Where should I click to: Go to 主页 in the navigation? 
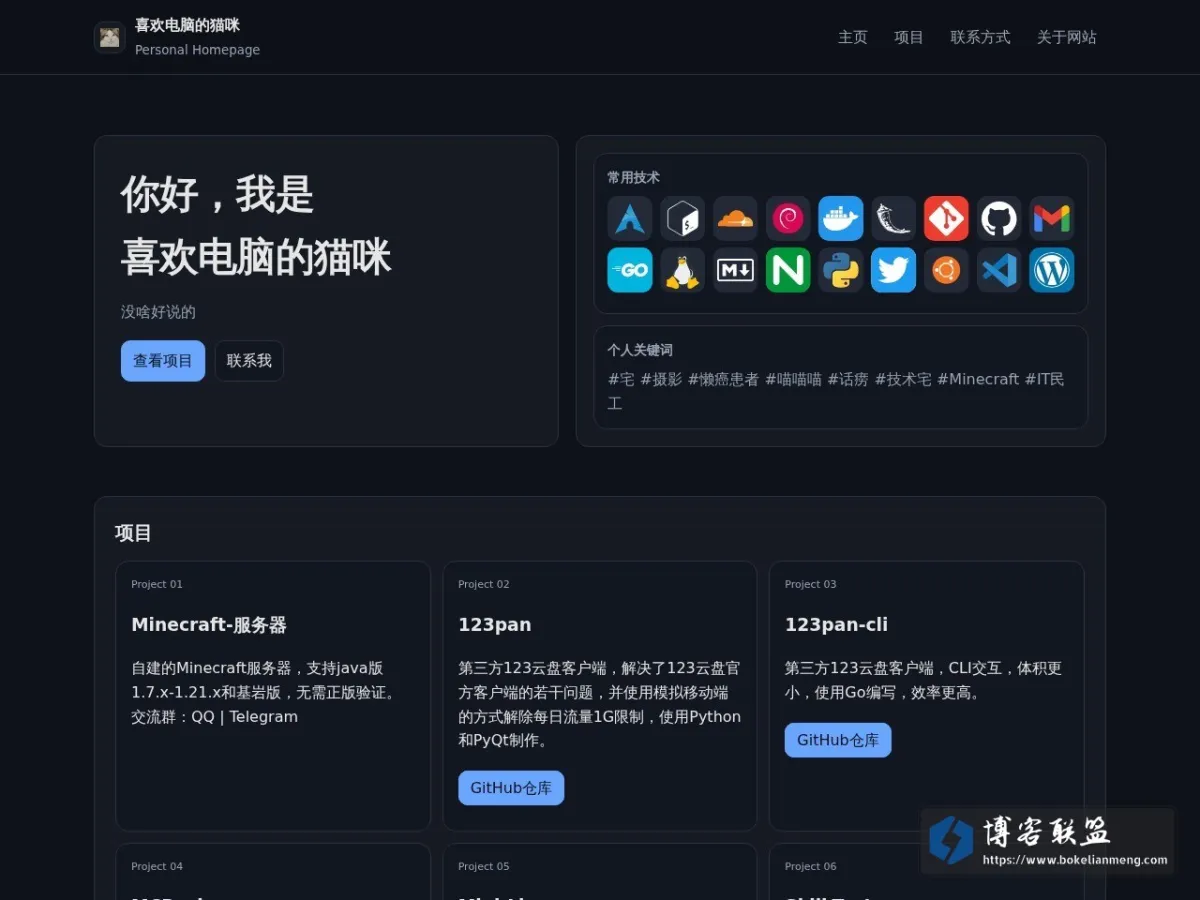(x=853, y=37)
